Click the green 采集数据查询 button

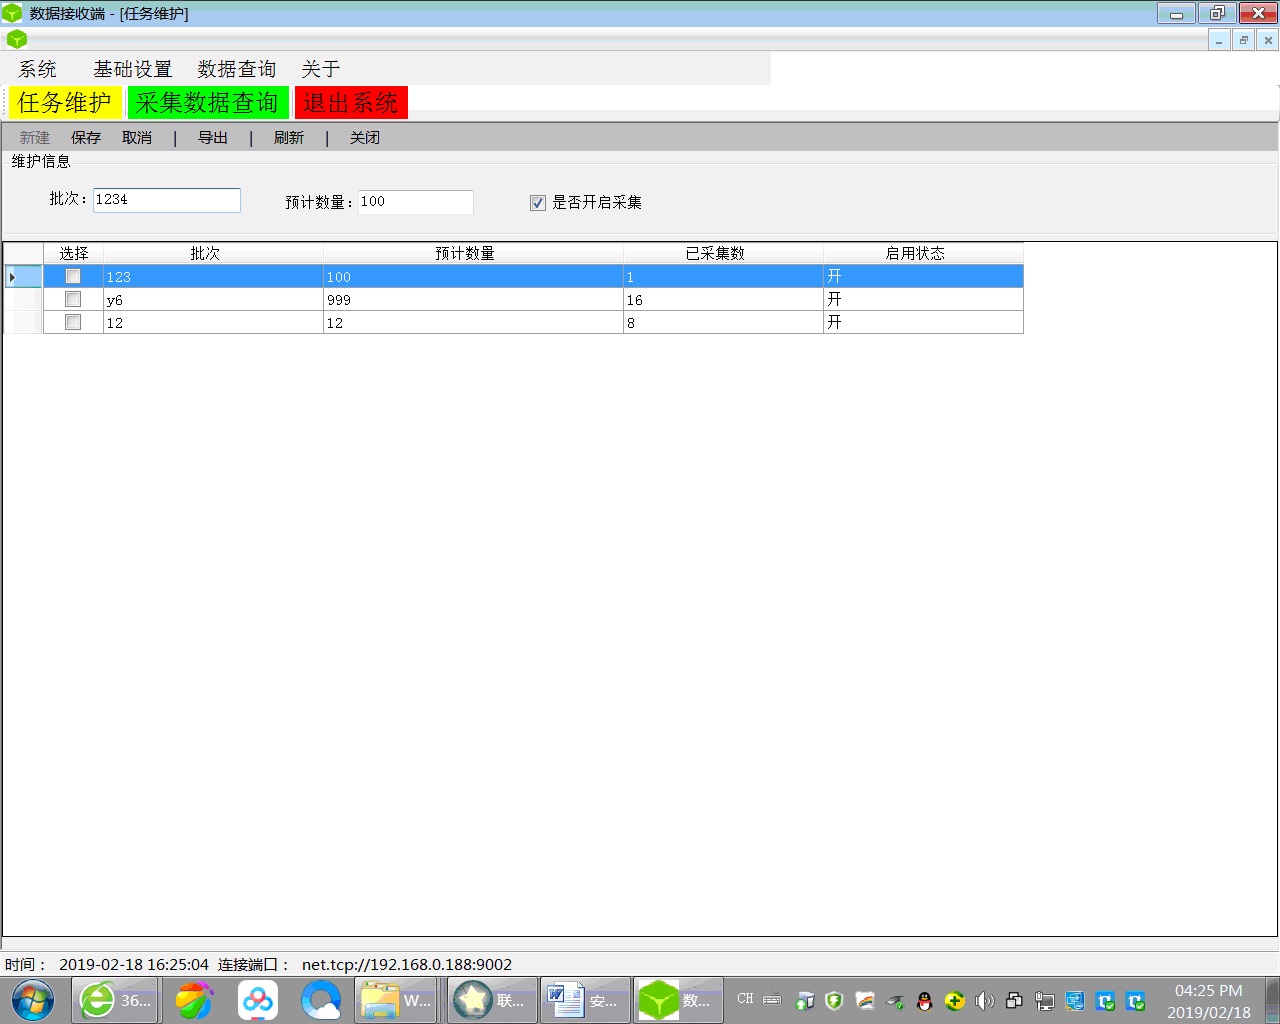click(x=208, y=103)
